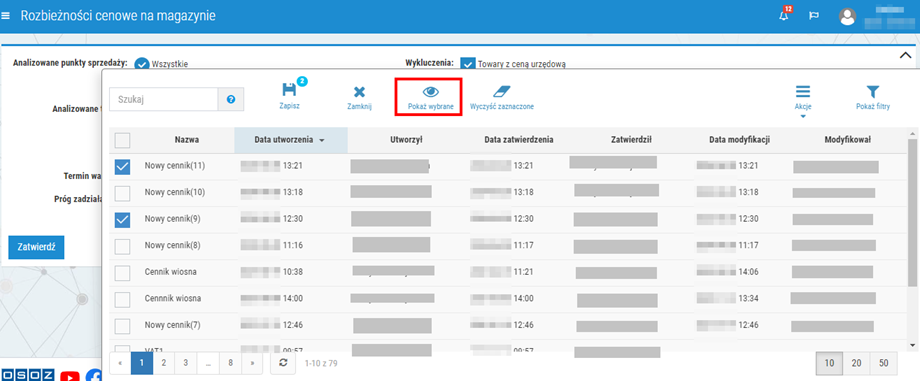Screen dimensions: 920x381
Task: Show 10 rows per page
Action: [x=830, y=363]
